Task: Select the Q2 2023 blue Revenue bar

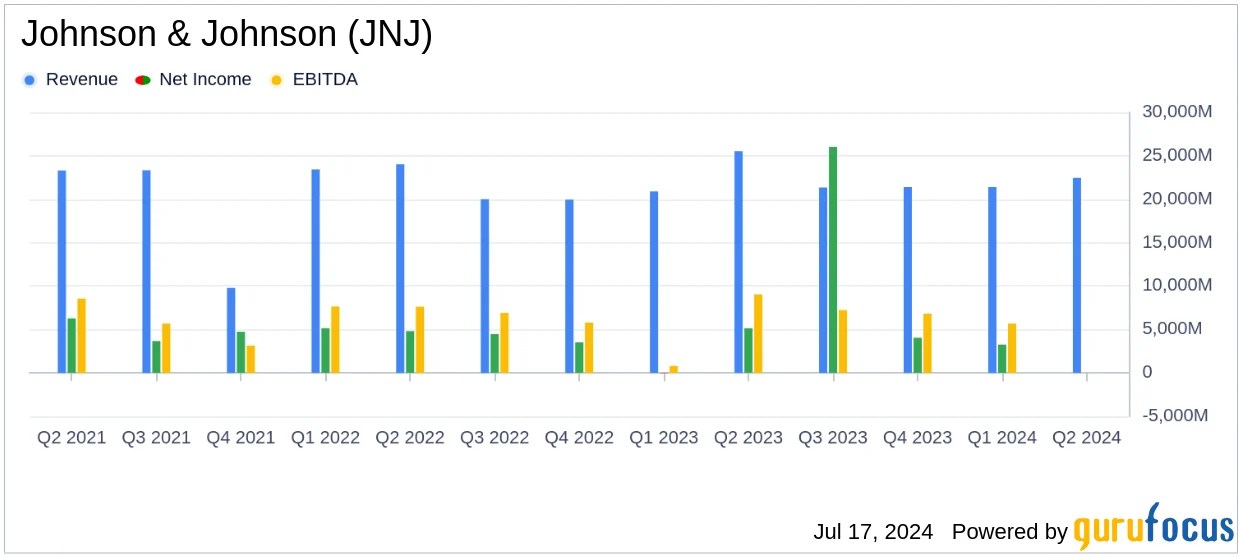Action: (x=738, y=262)
